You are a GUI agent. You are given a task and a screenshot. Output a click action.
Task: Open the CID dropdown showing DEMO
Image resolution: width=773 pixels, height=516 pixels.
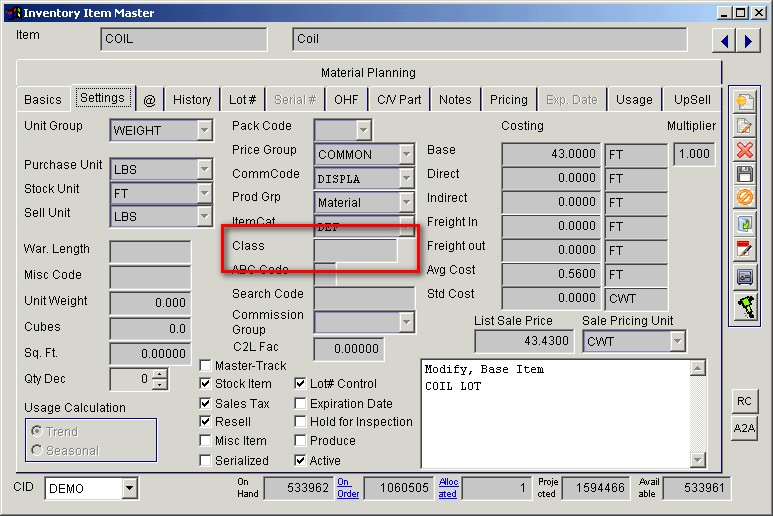click(x=129, y=489)
